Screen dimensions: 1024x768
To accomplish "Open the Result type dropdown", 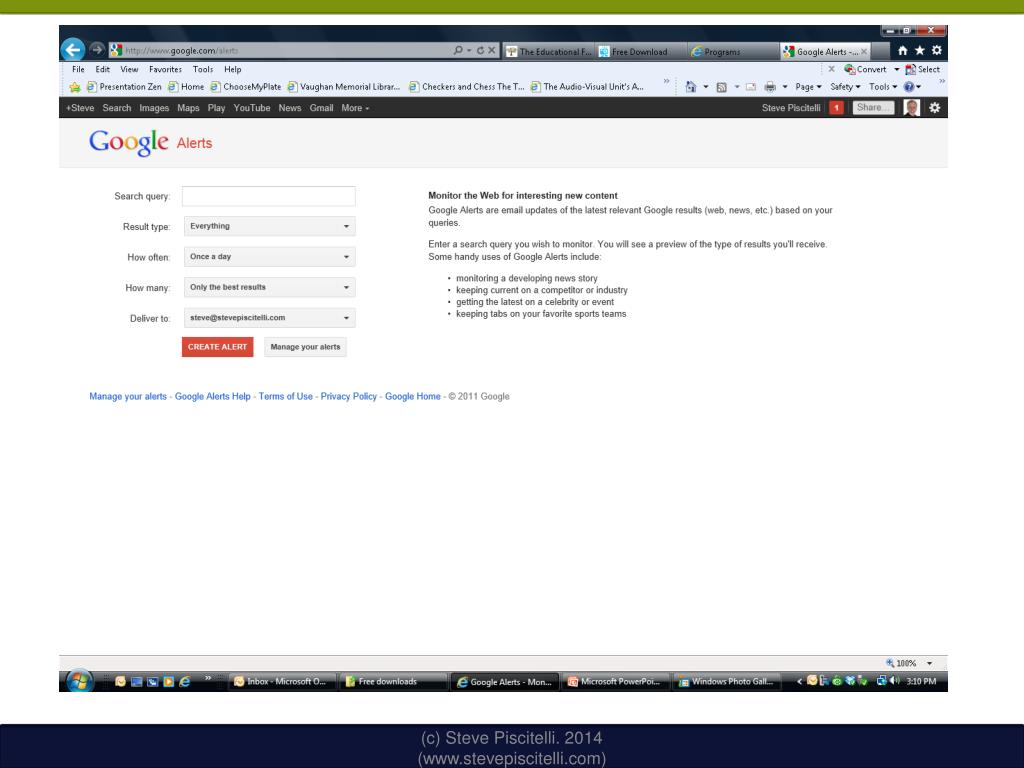I will click(270, 226).
